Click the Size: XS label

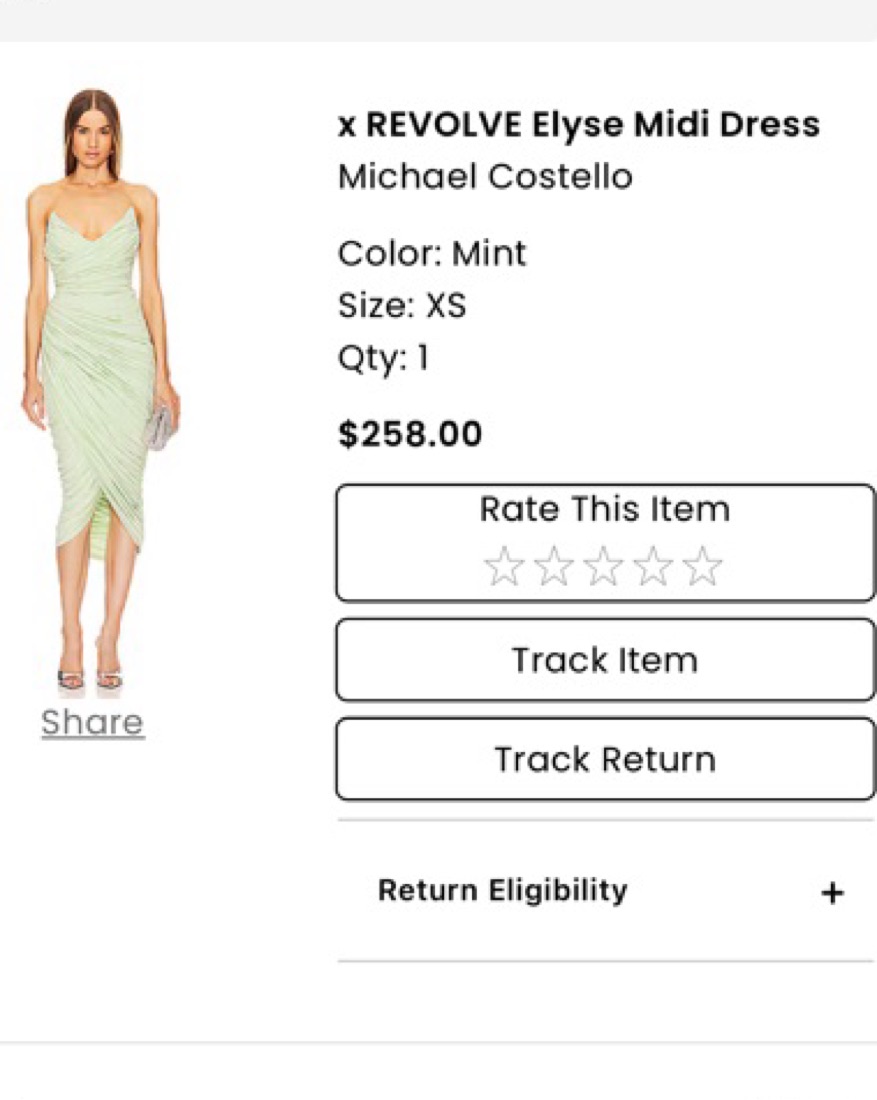(402, 305)
